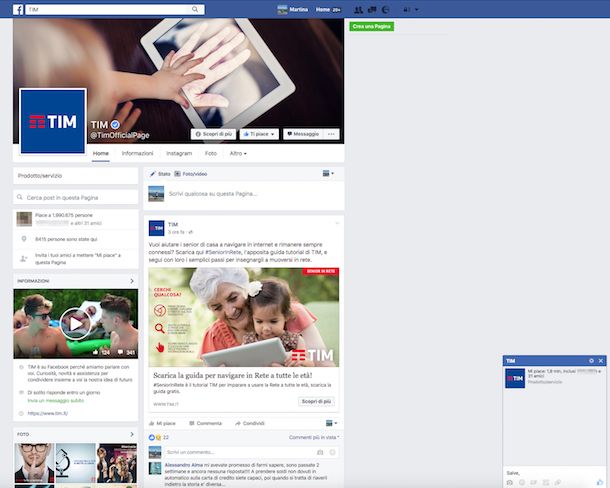Click Scrivi qualcosa su questa Pagina field
This screenshot has height=488, width=610.
(x=213, y=193)
